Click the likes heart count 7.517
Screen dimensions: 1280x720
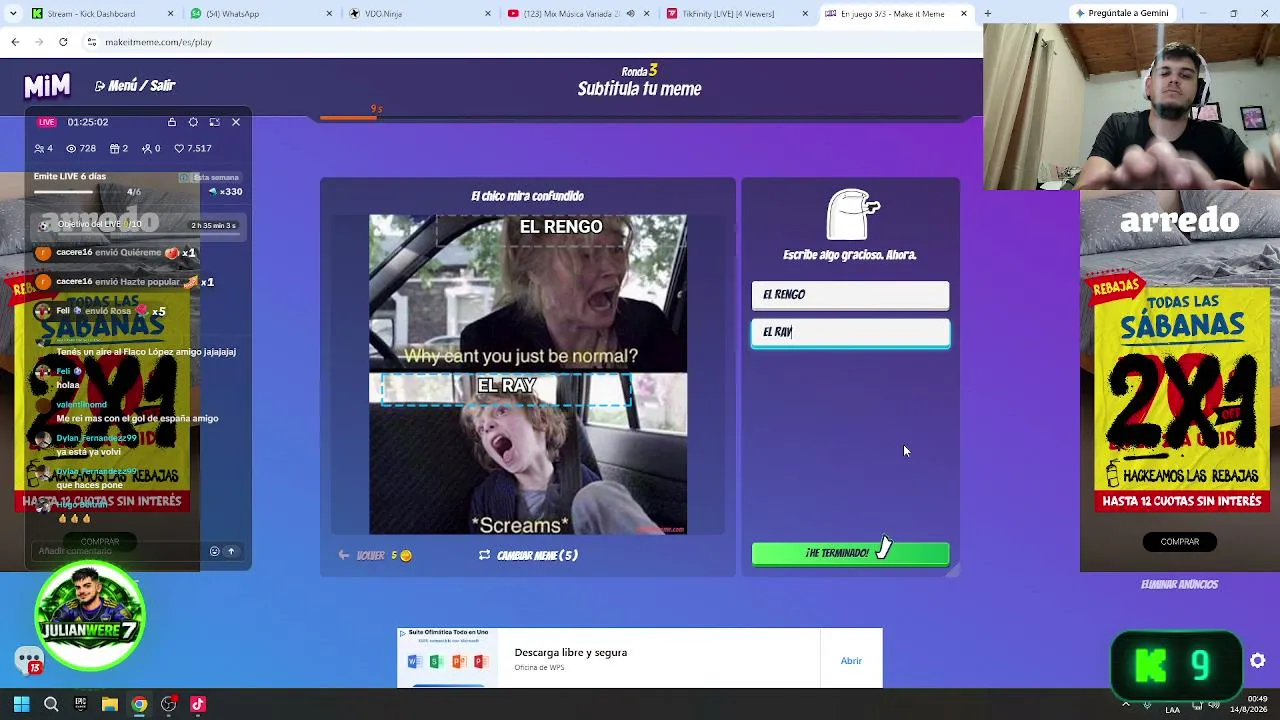coord(193,148)
